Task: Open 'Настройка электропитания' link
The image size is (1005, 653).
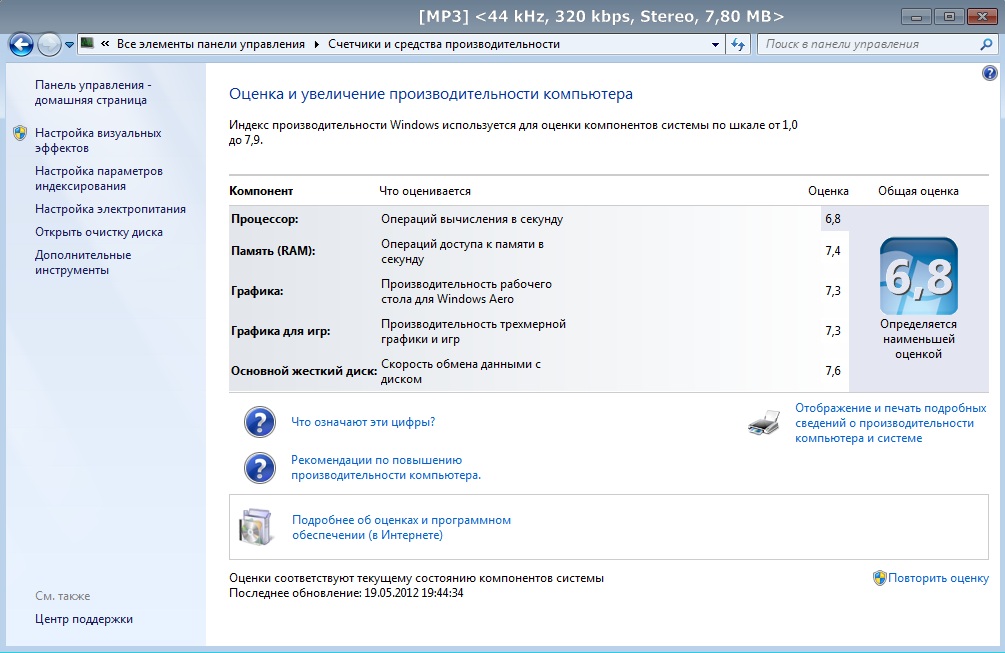Action: pyautogui.click(x=110, y=209)
